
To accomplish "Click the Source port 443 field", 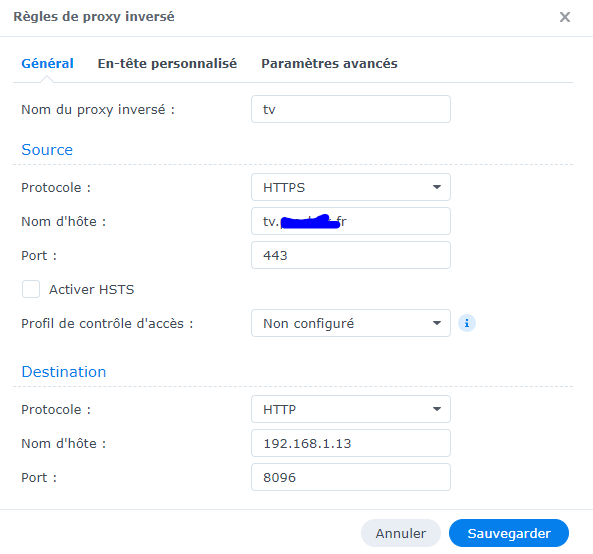I will pos(351,255).
